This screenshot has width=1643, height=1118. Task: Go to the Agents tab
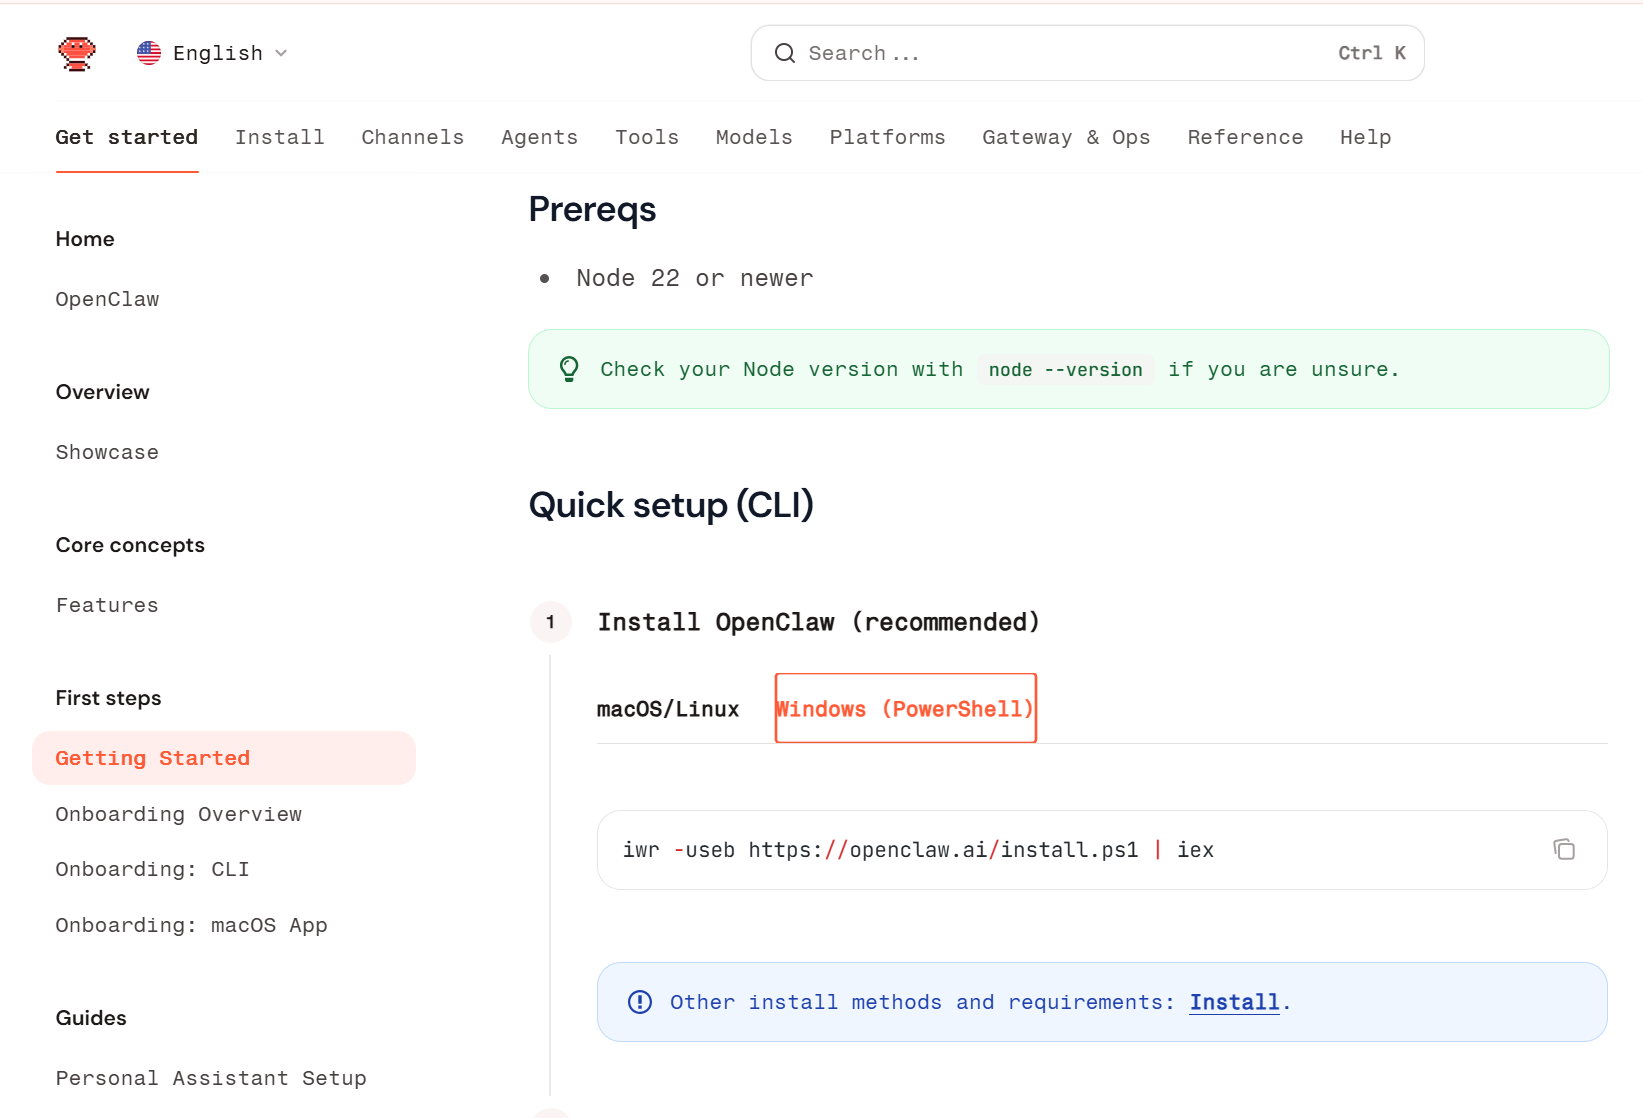(x=540, y=137)
